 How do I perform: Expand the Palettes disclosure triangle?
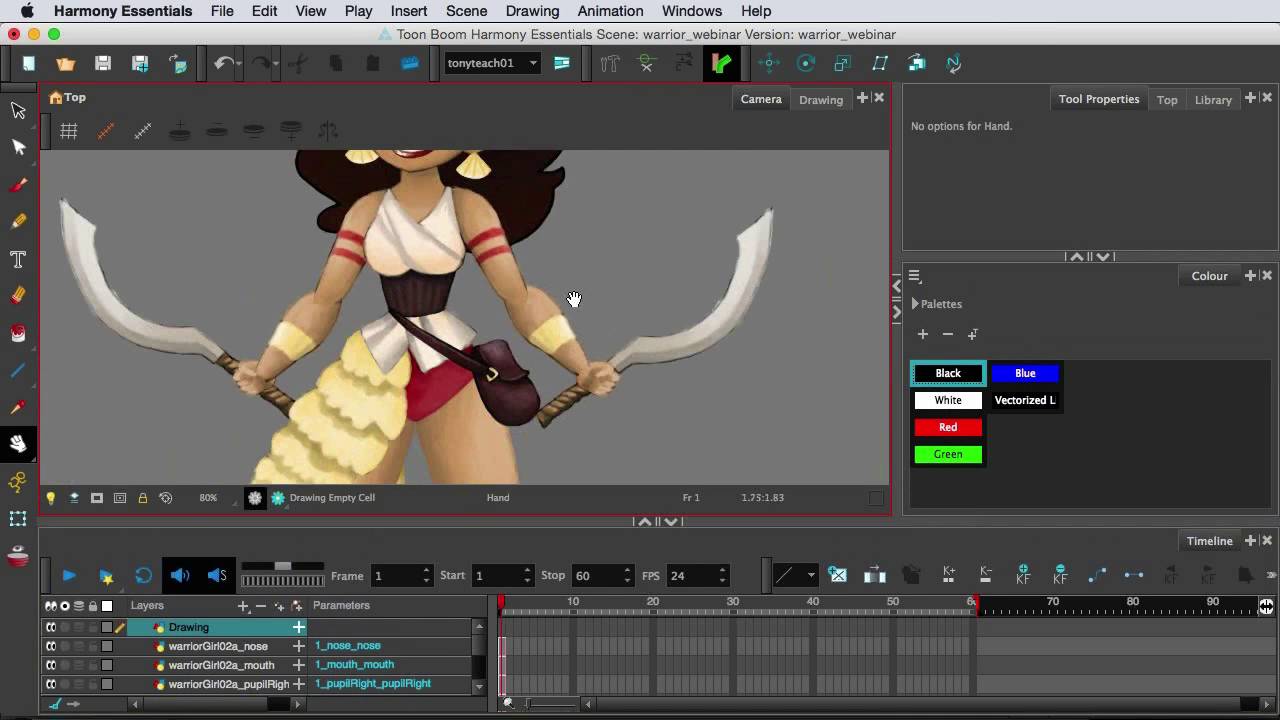pyautogui.click(x=915, y=304)
